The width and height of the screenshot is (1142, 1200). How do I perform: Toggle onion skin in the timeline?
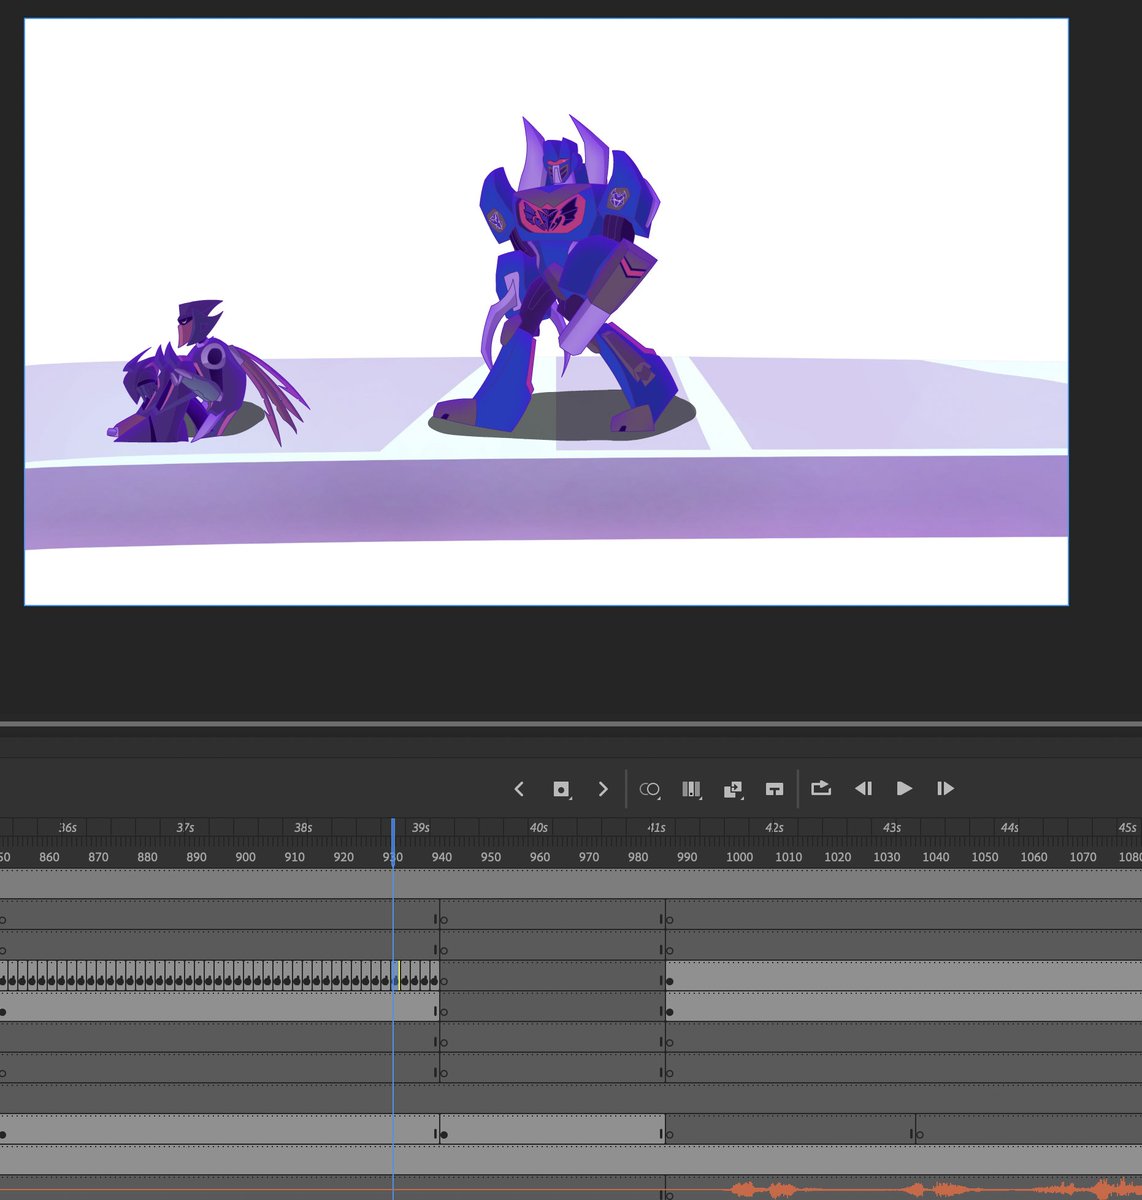pyautogui.click(x=649, y=789)
